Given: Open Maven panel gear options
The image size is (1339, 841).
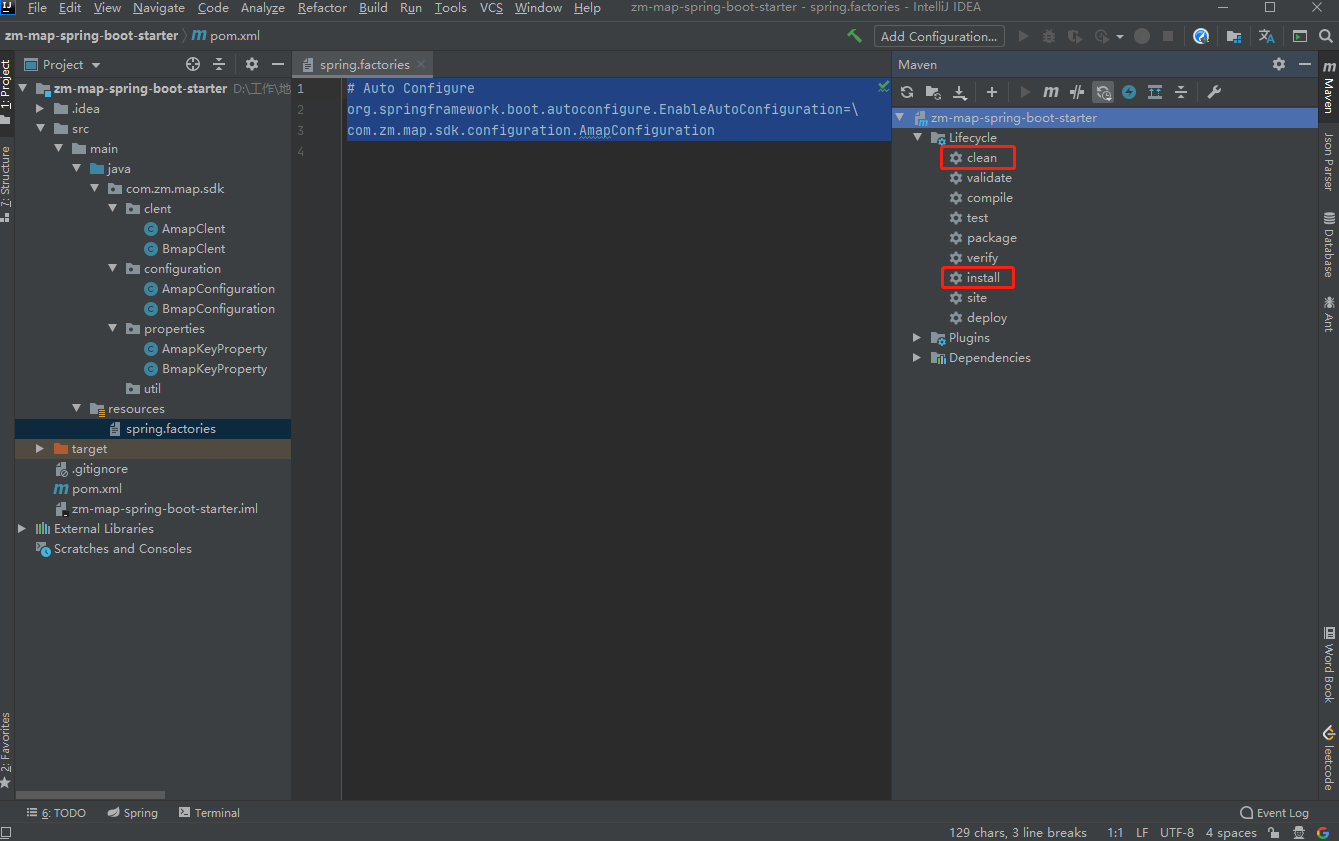Looking at the screenshot, I should pyautogui.click(x=1279, y=64).
